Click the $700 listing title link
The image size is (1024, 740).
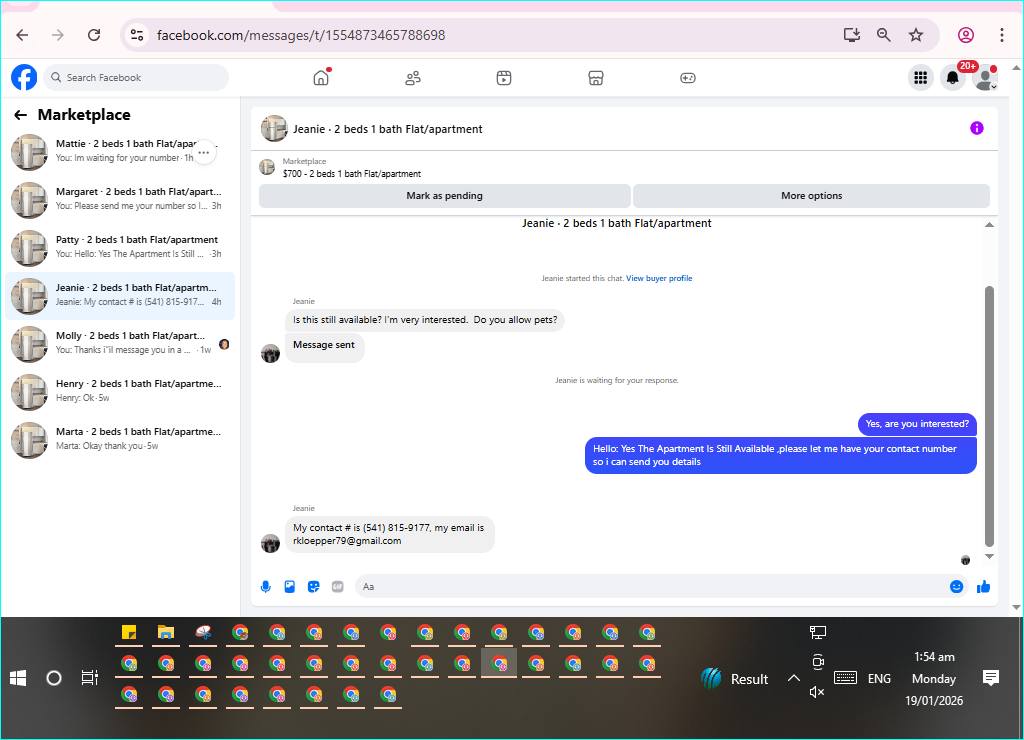352,174
